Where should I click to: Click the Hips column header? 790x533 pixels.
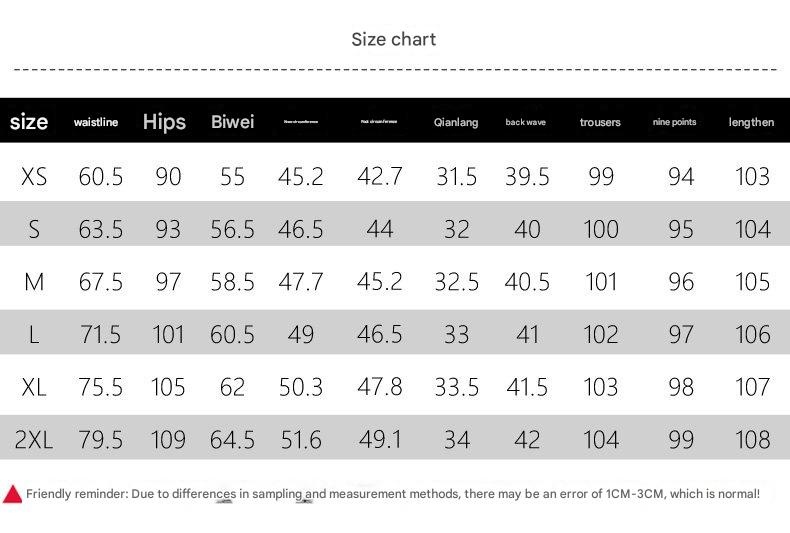pyautogui.click(x=164, y=122)
